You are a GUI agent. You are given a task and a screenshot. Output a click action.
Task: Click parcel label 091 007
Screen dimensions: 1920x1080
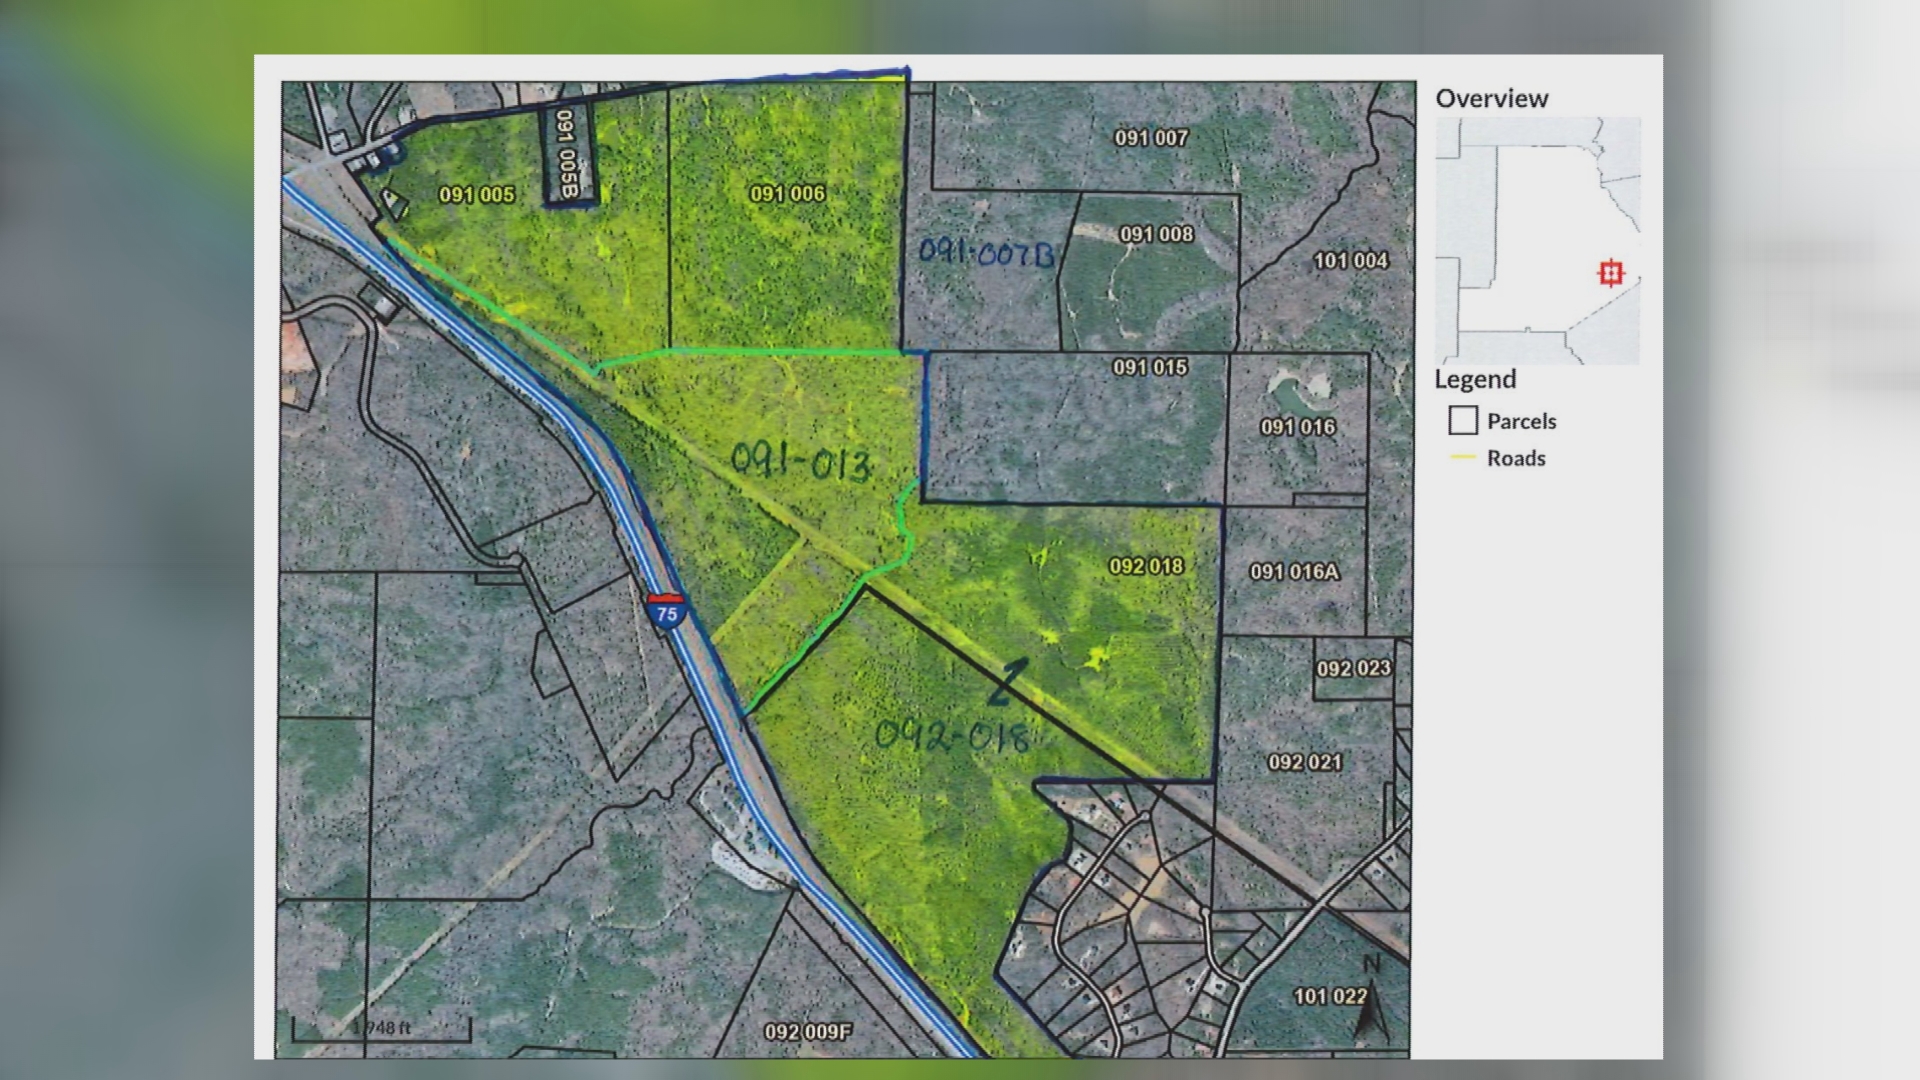(1151, 138)
